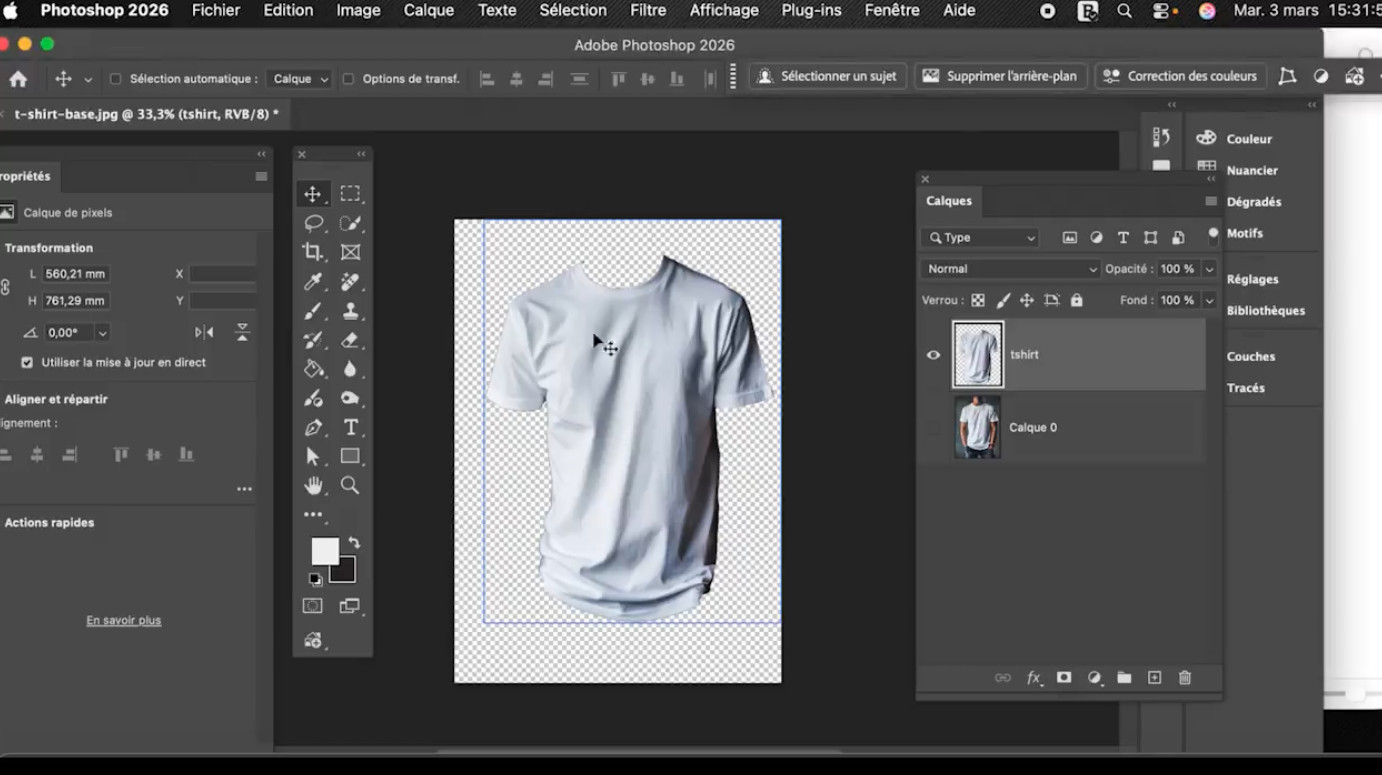1382x775 pixels.
Task: Select the Crop tool
Action: 313,252
